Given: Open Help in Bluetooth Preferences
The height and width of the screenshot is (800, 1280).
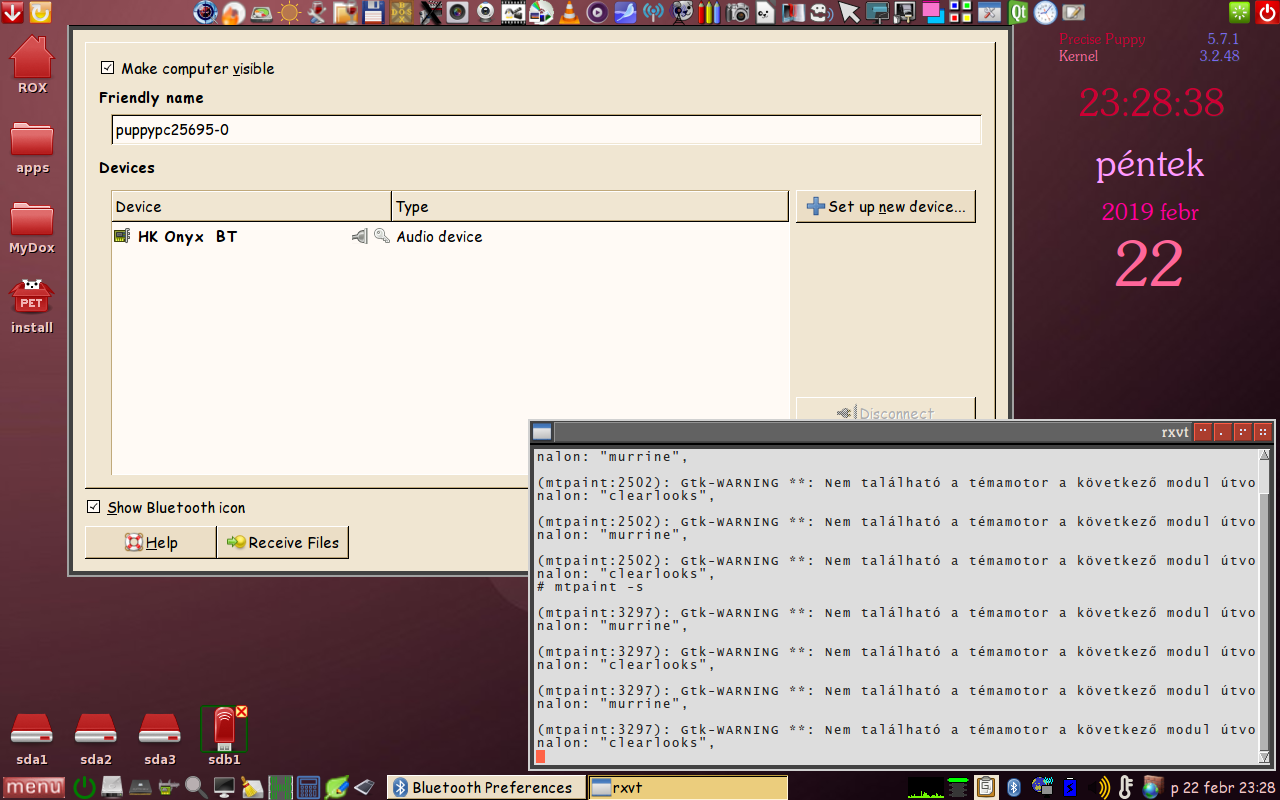Looking at the screenshot, I should (151, 542).
